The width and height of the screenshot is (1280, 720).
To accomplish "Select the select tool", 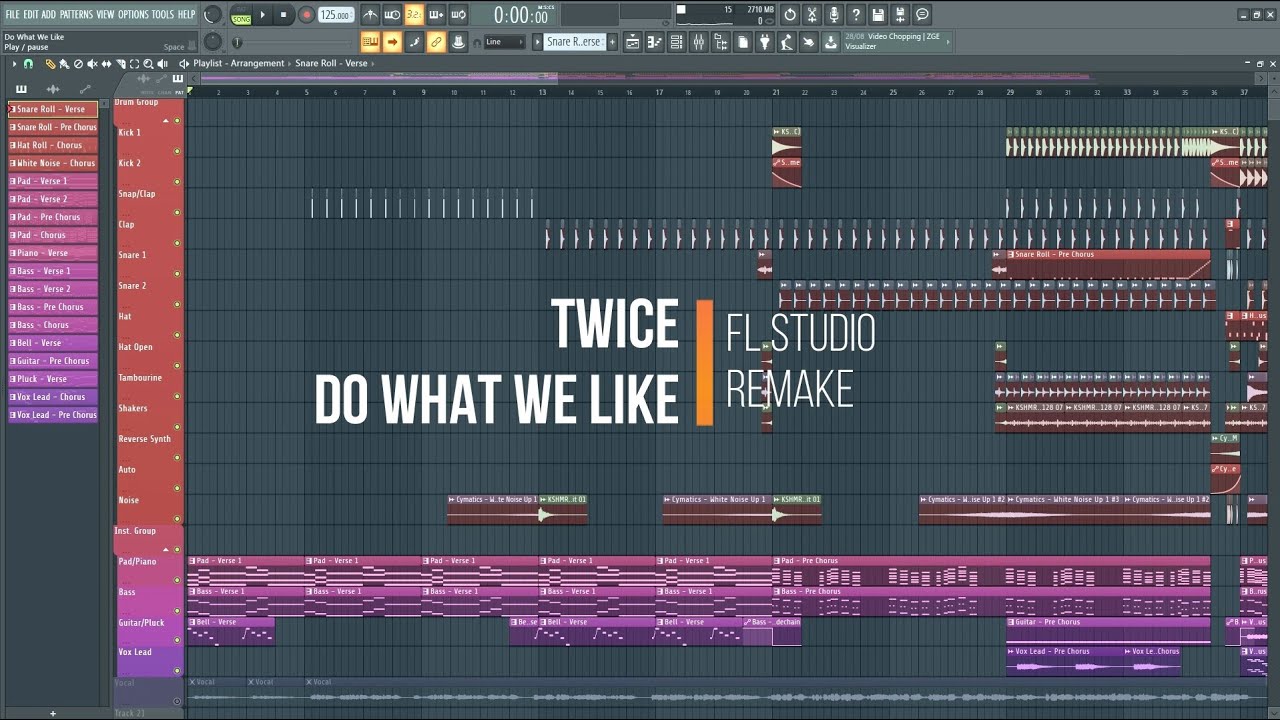I will [134, 64].
